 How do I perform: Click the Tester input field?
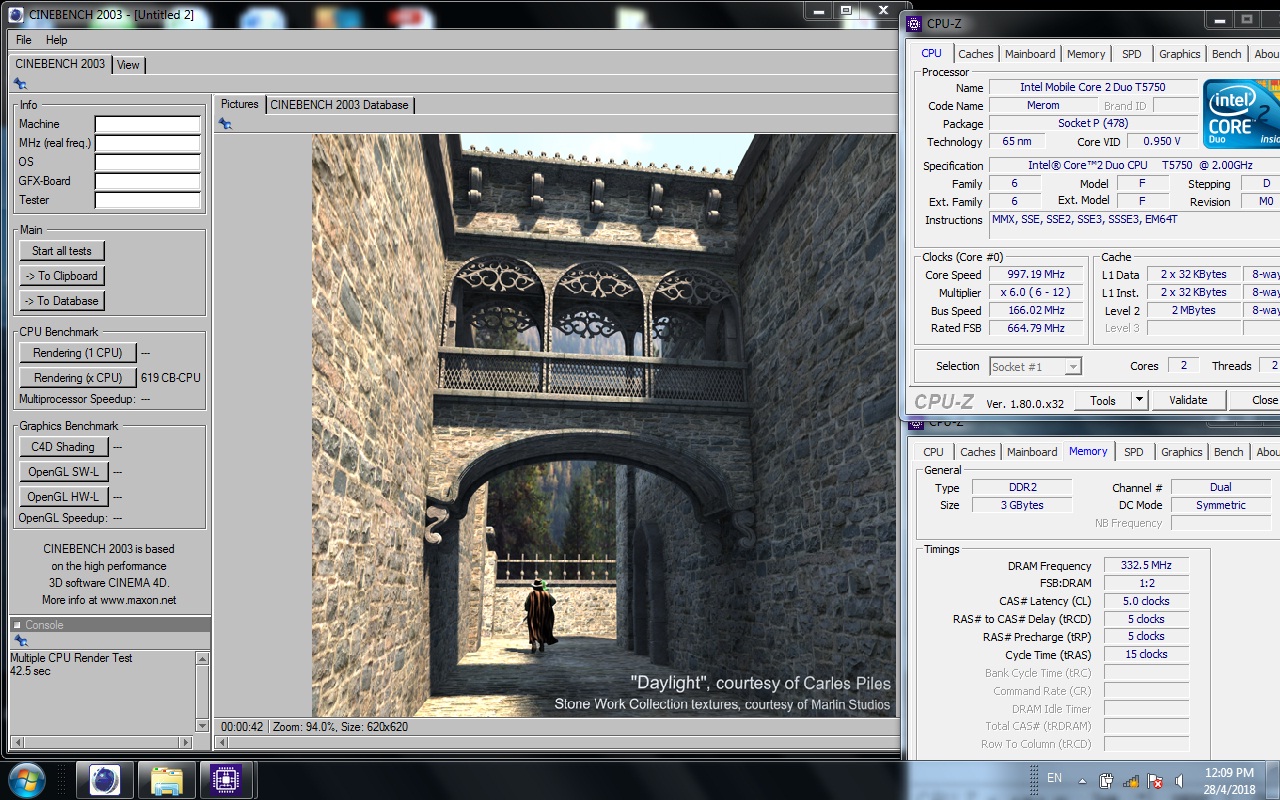148,200
